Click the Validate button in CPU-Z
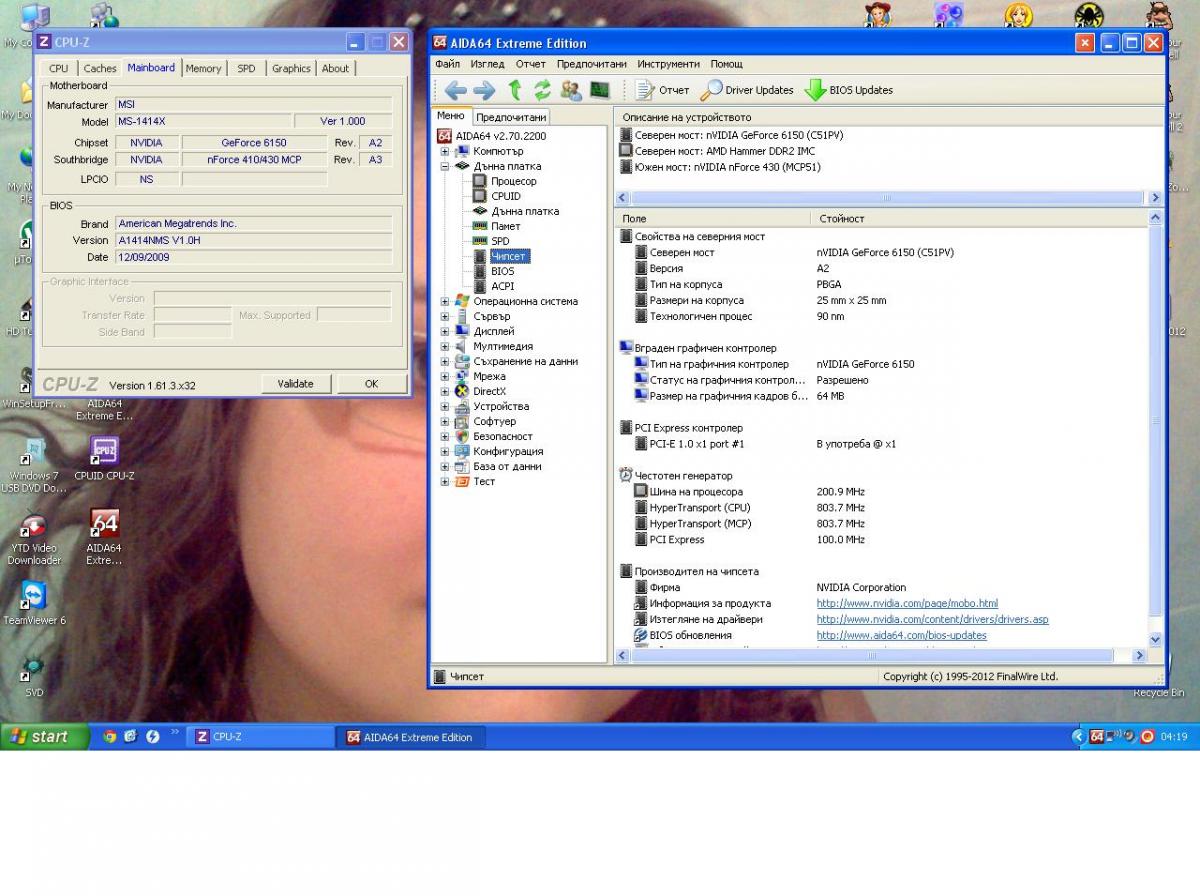 click(x=295, y=384)
